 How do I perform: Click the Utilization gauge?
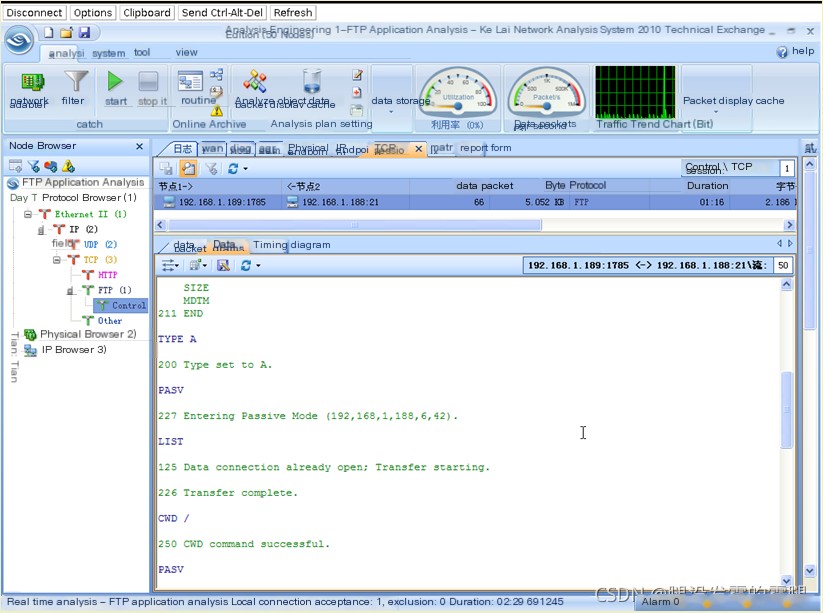point(458,91)
